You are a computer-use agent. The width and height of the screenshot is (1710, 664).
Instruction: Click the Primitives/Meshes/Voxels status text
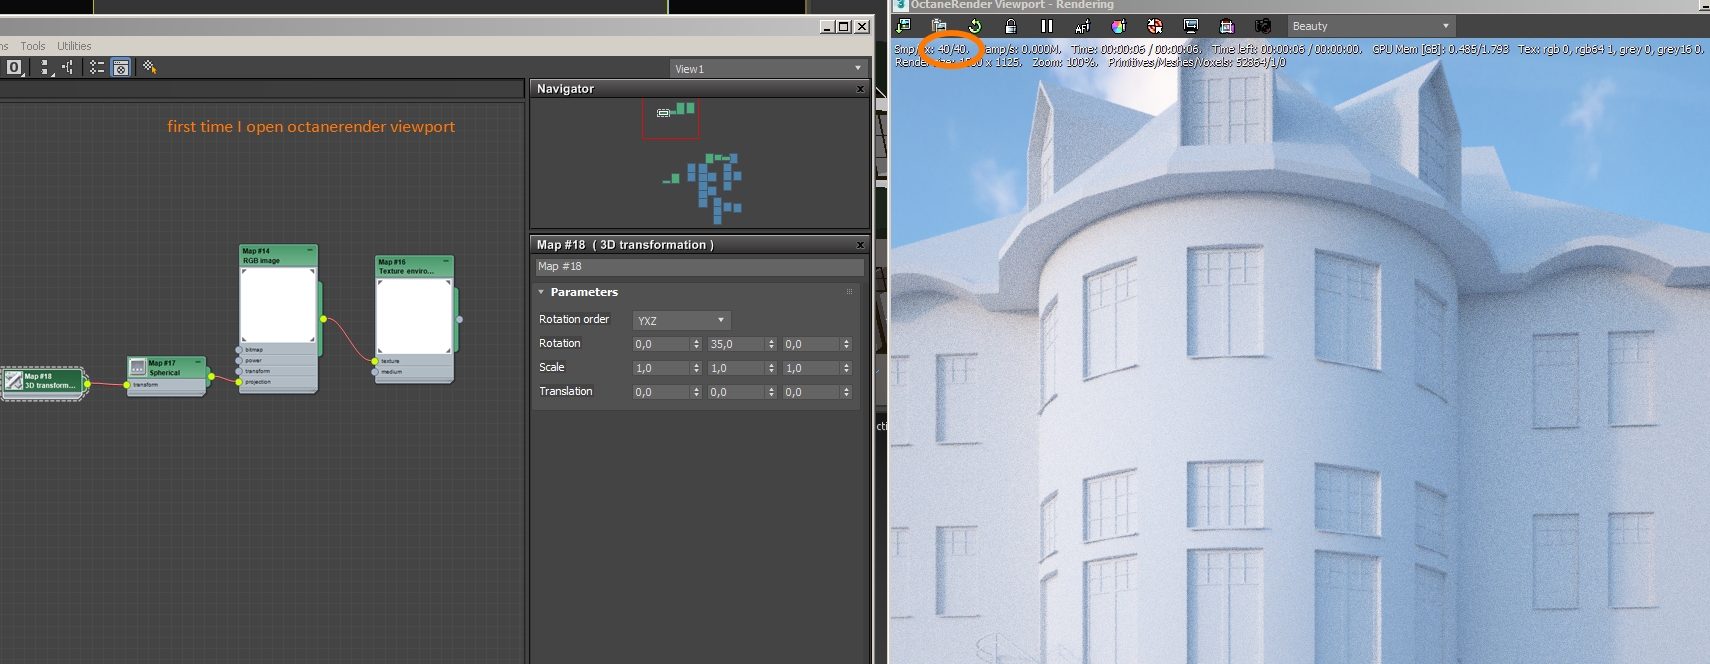tap(1197, 62)
